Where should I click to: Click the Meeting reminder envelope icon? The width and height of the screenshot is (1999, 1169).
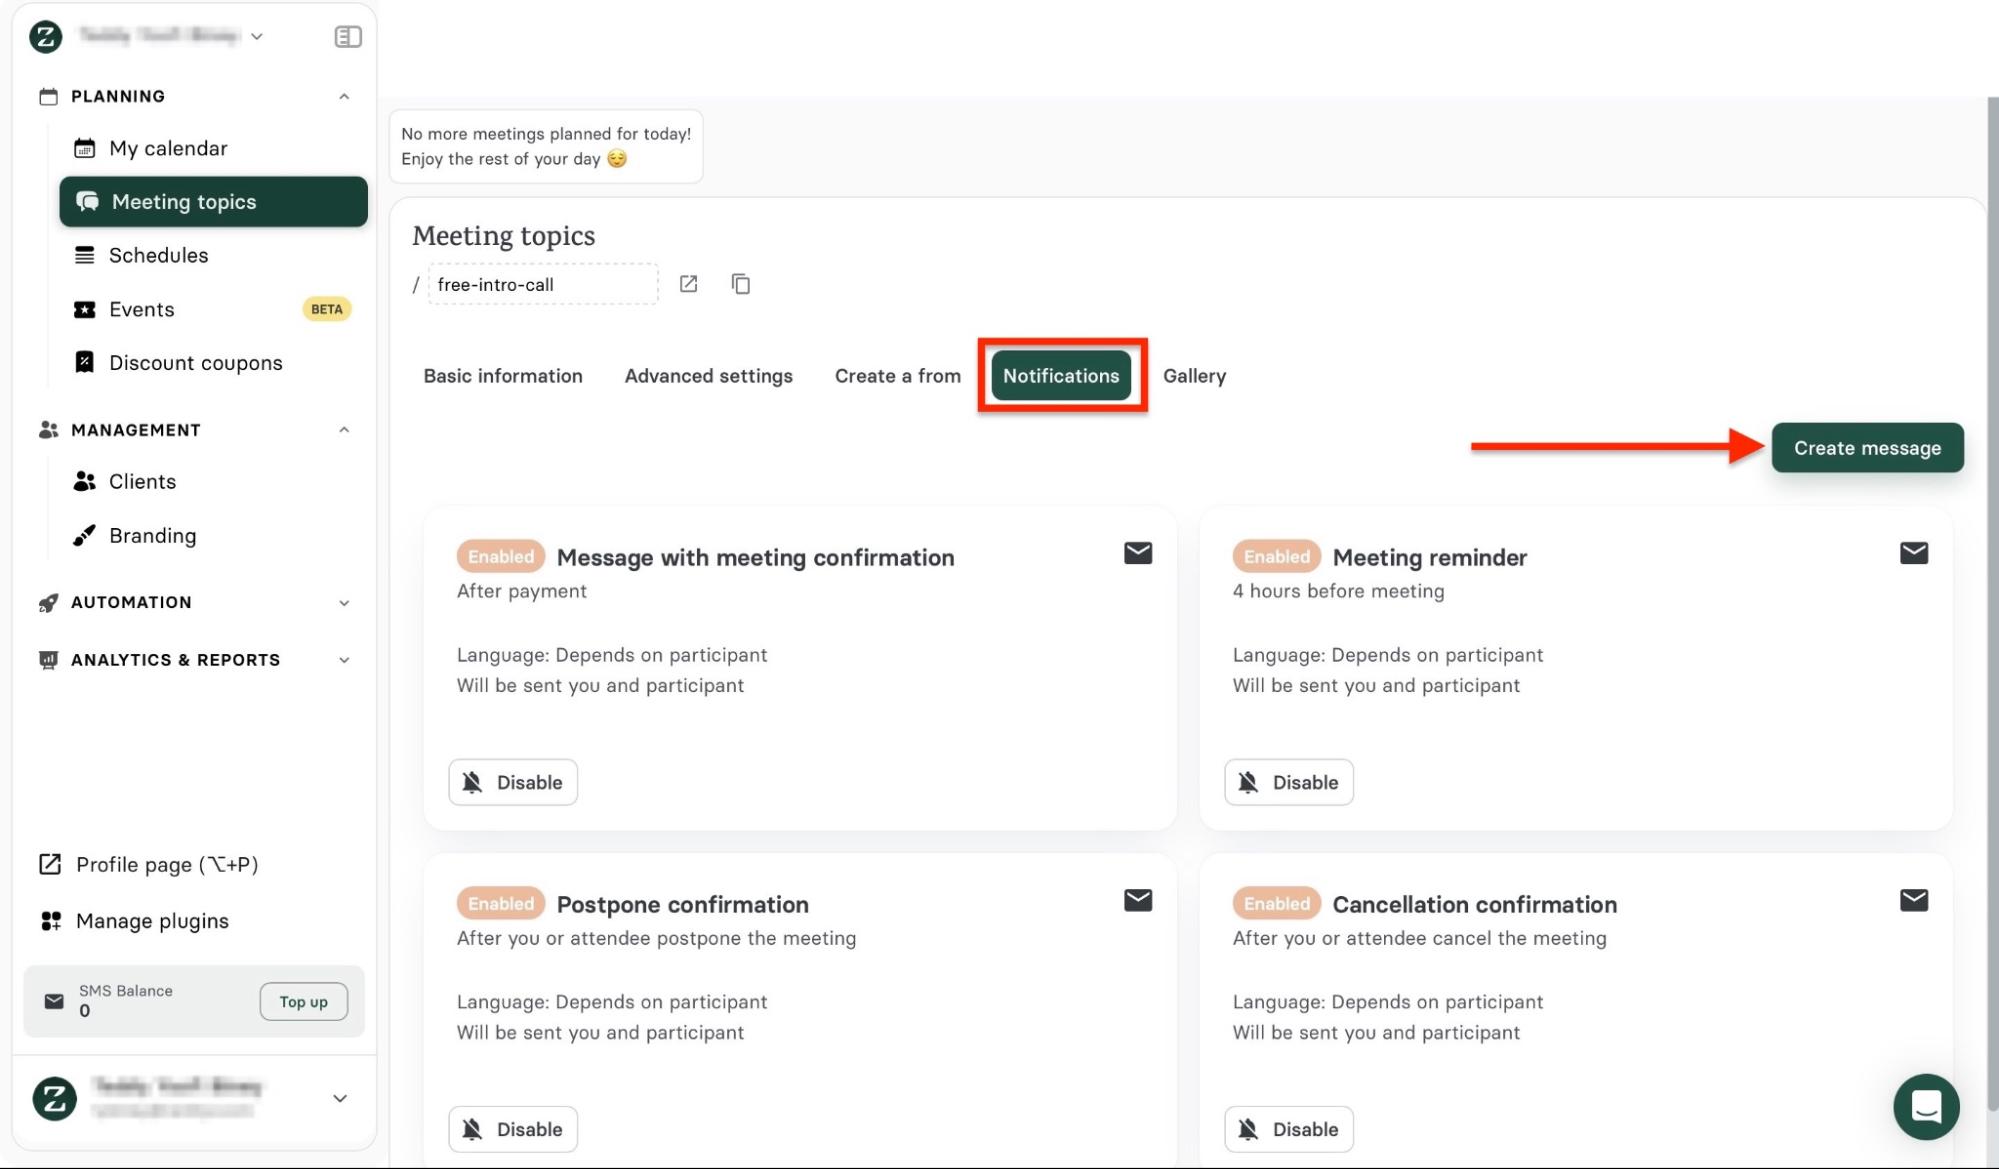(1913, 553)
